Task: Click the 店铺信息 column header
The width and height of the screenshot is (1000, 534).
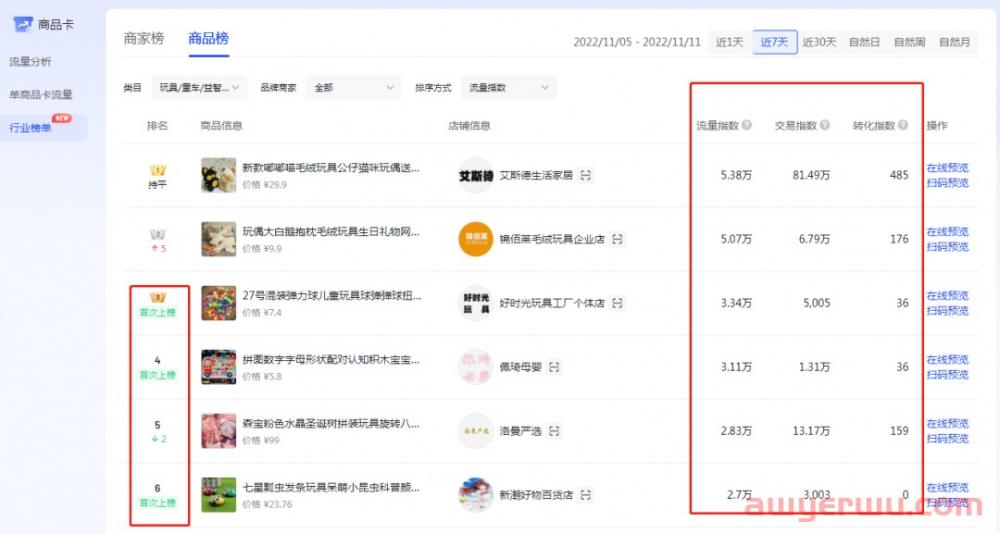Action: 469,126
